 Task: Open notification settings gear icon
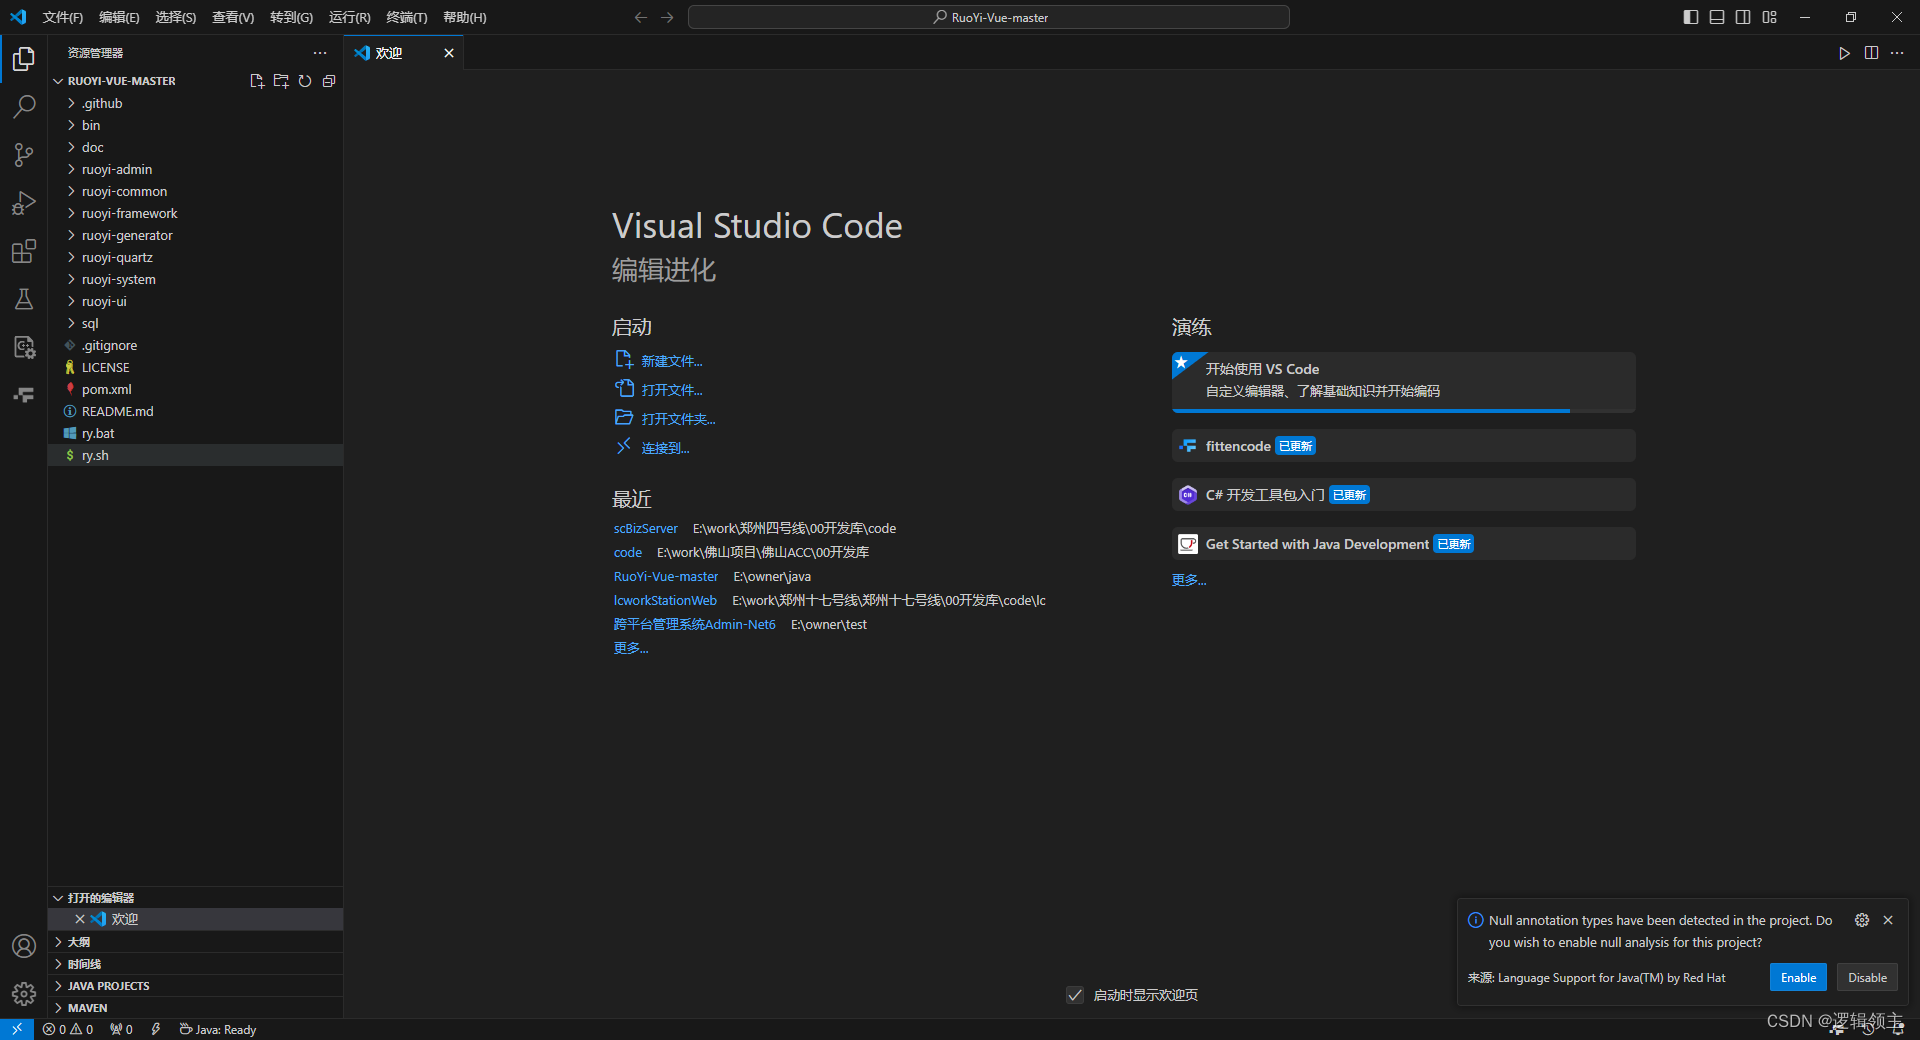point(1862,920)
